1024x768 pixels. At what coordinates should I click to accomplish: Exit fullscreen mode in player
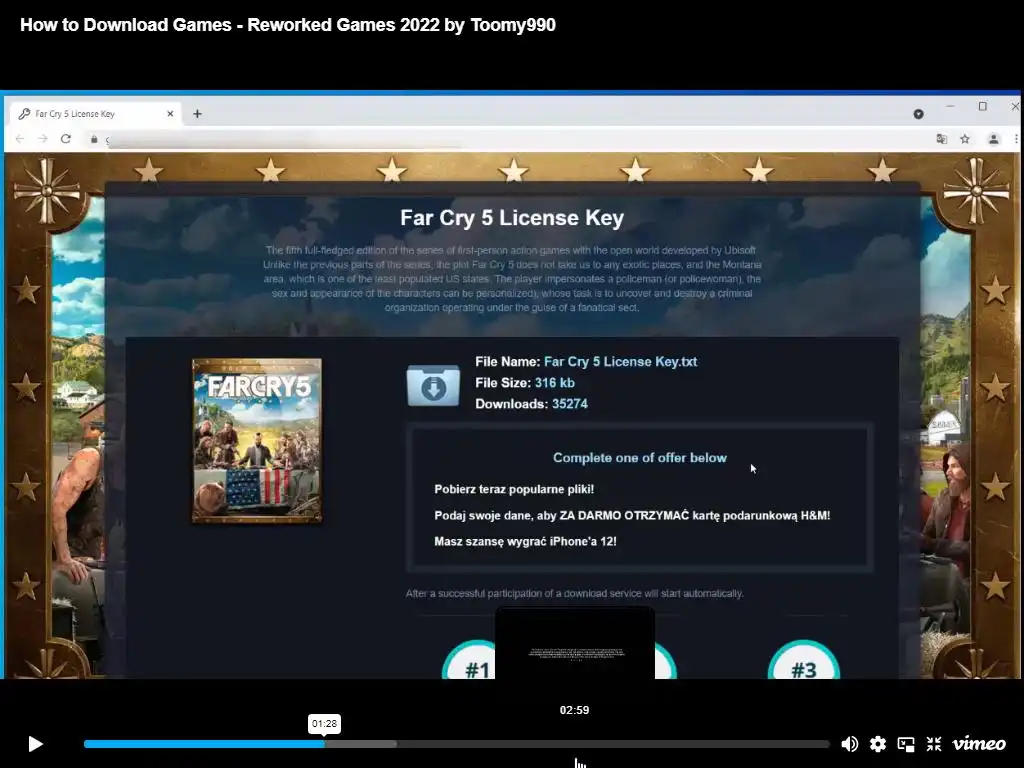[934, 744]
